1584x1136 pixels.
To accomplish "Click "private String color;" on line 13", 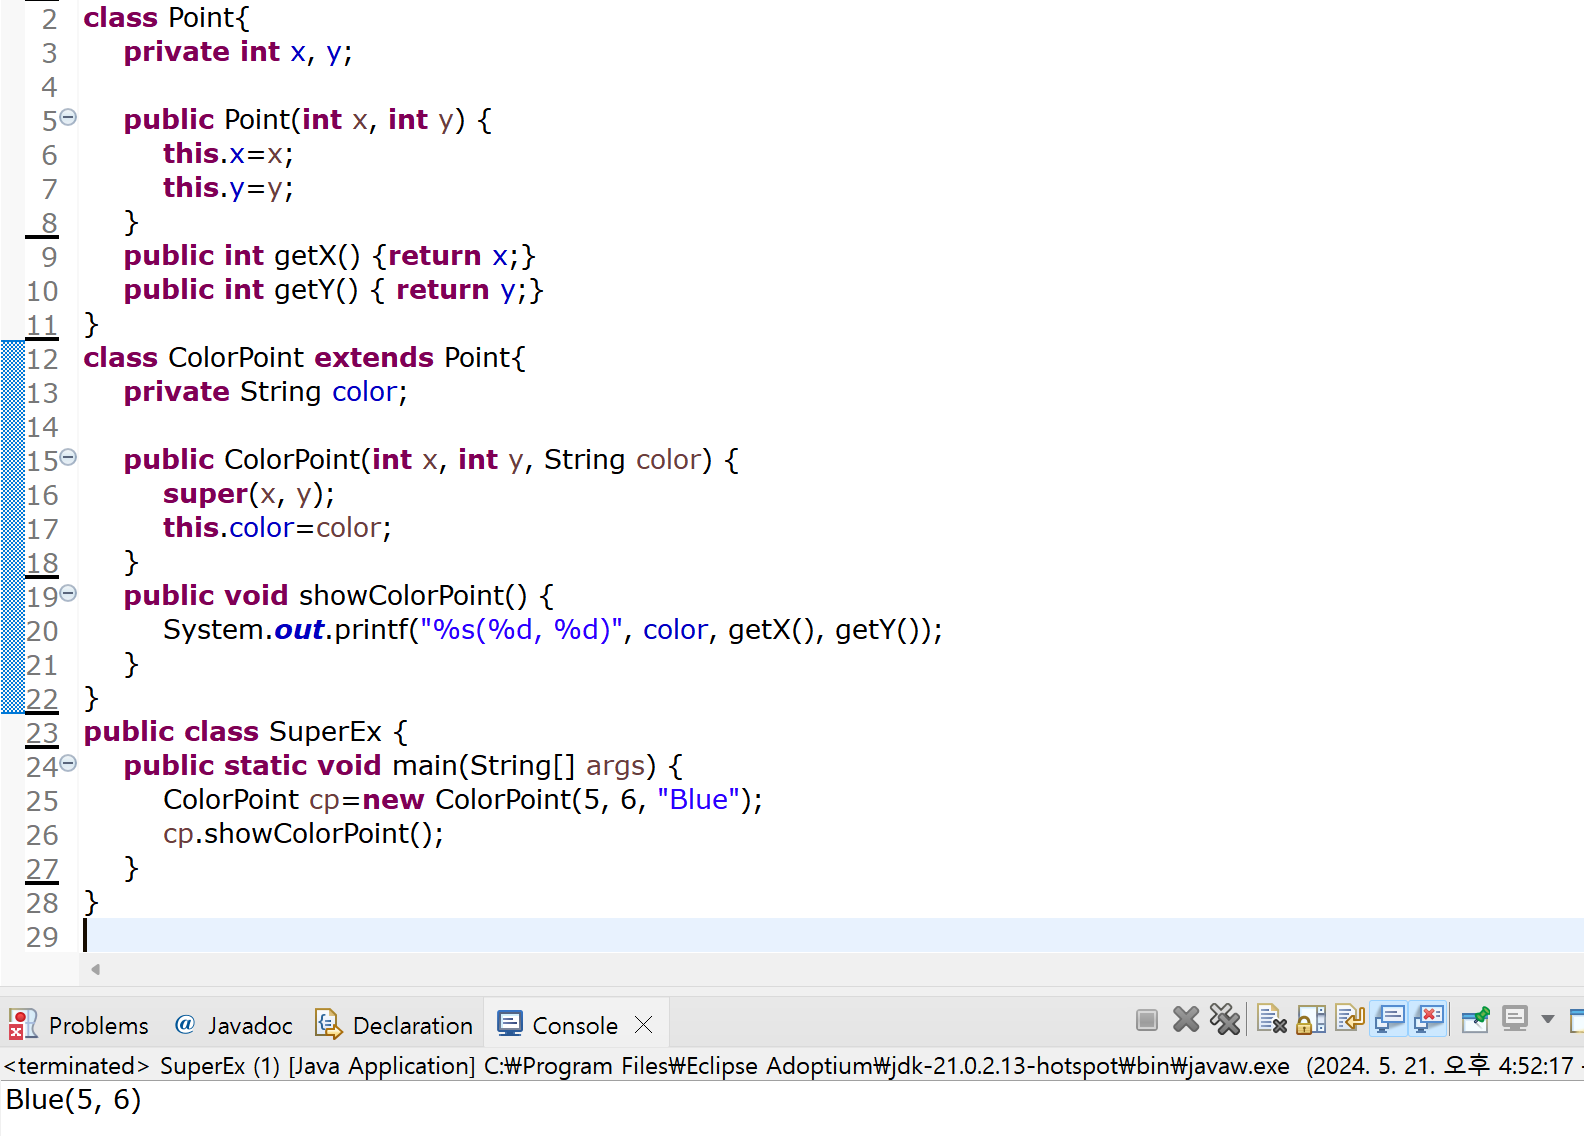I will 266,392.
